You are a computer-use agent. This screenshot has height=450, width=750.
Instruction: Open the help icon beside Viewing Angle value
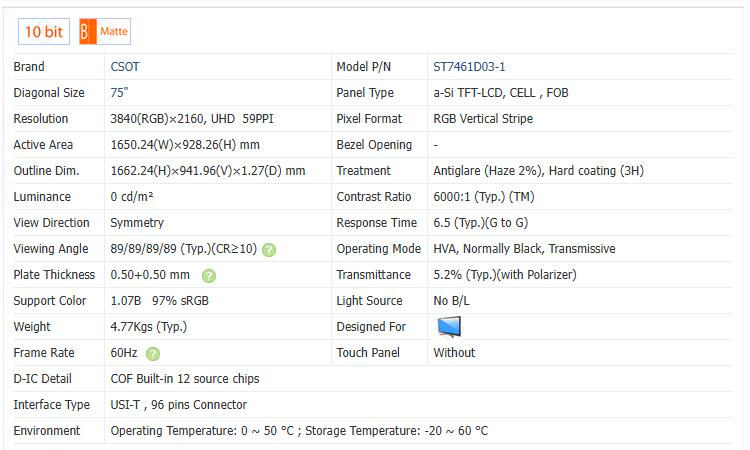pos(269,249)
